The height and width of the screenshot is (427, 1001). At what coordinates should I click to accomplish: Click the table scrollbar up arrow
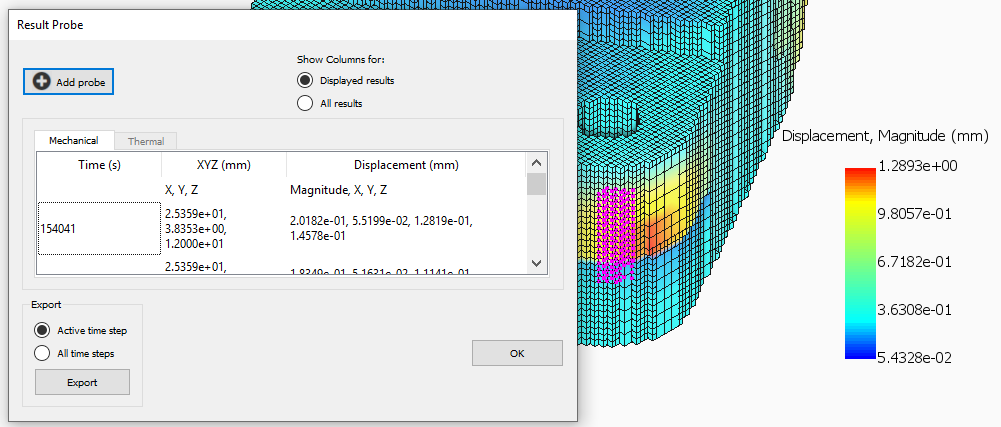coord(537,163)
